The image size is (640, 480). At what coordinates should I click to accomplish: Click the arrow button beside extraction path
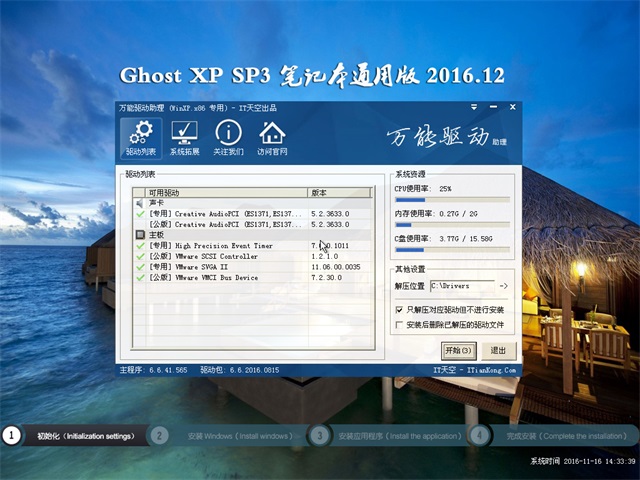503,287
